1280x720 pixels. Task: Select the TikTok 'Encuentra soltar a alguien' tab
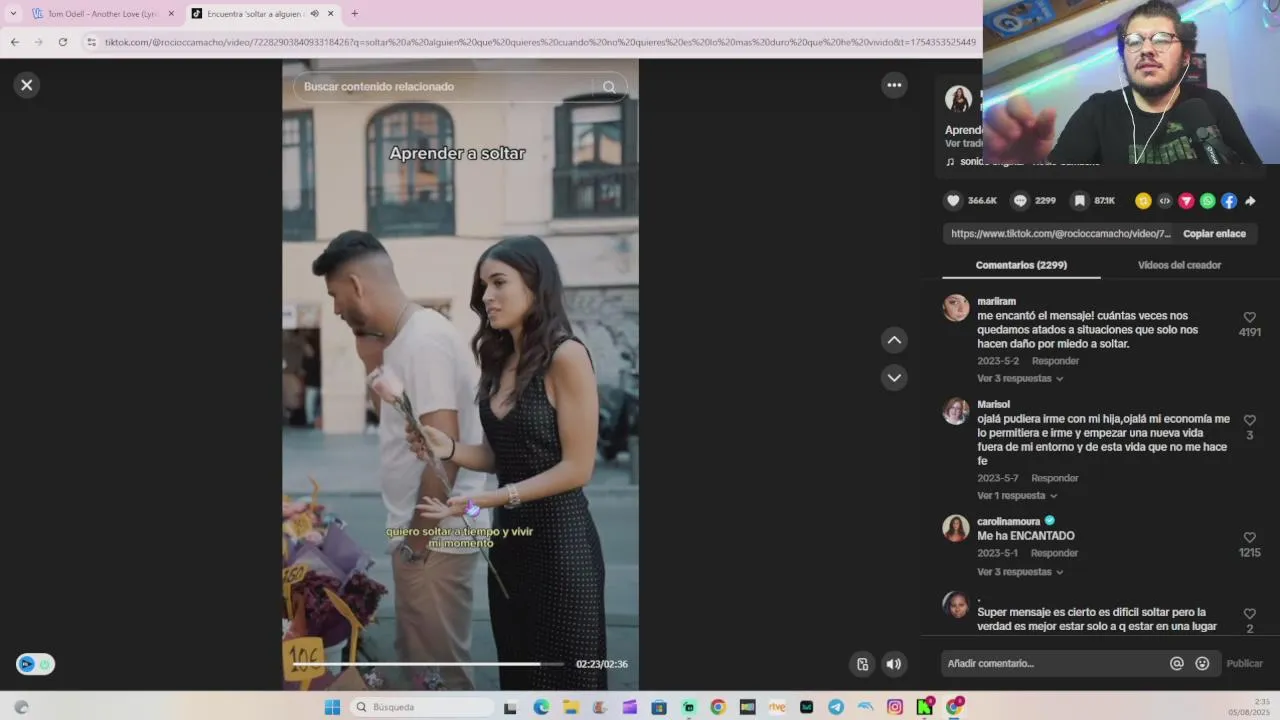coord(262,14)
